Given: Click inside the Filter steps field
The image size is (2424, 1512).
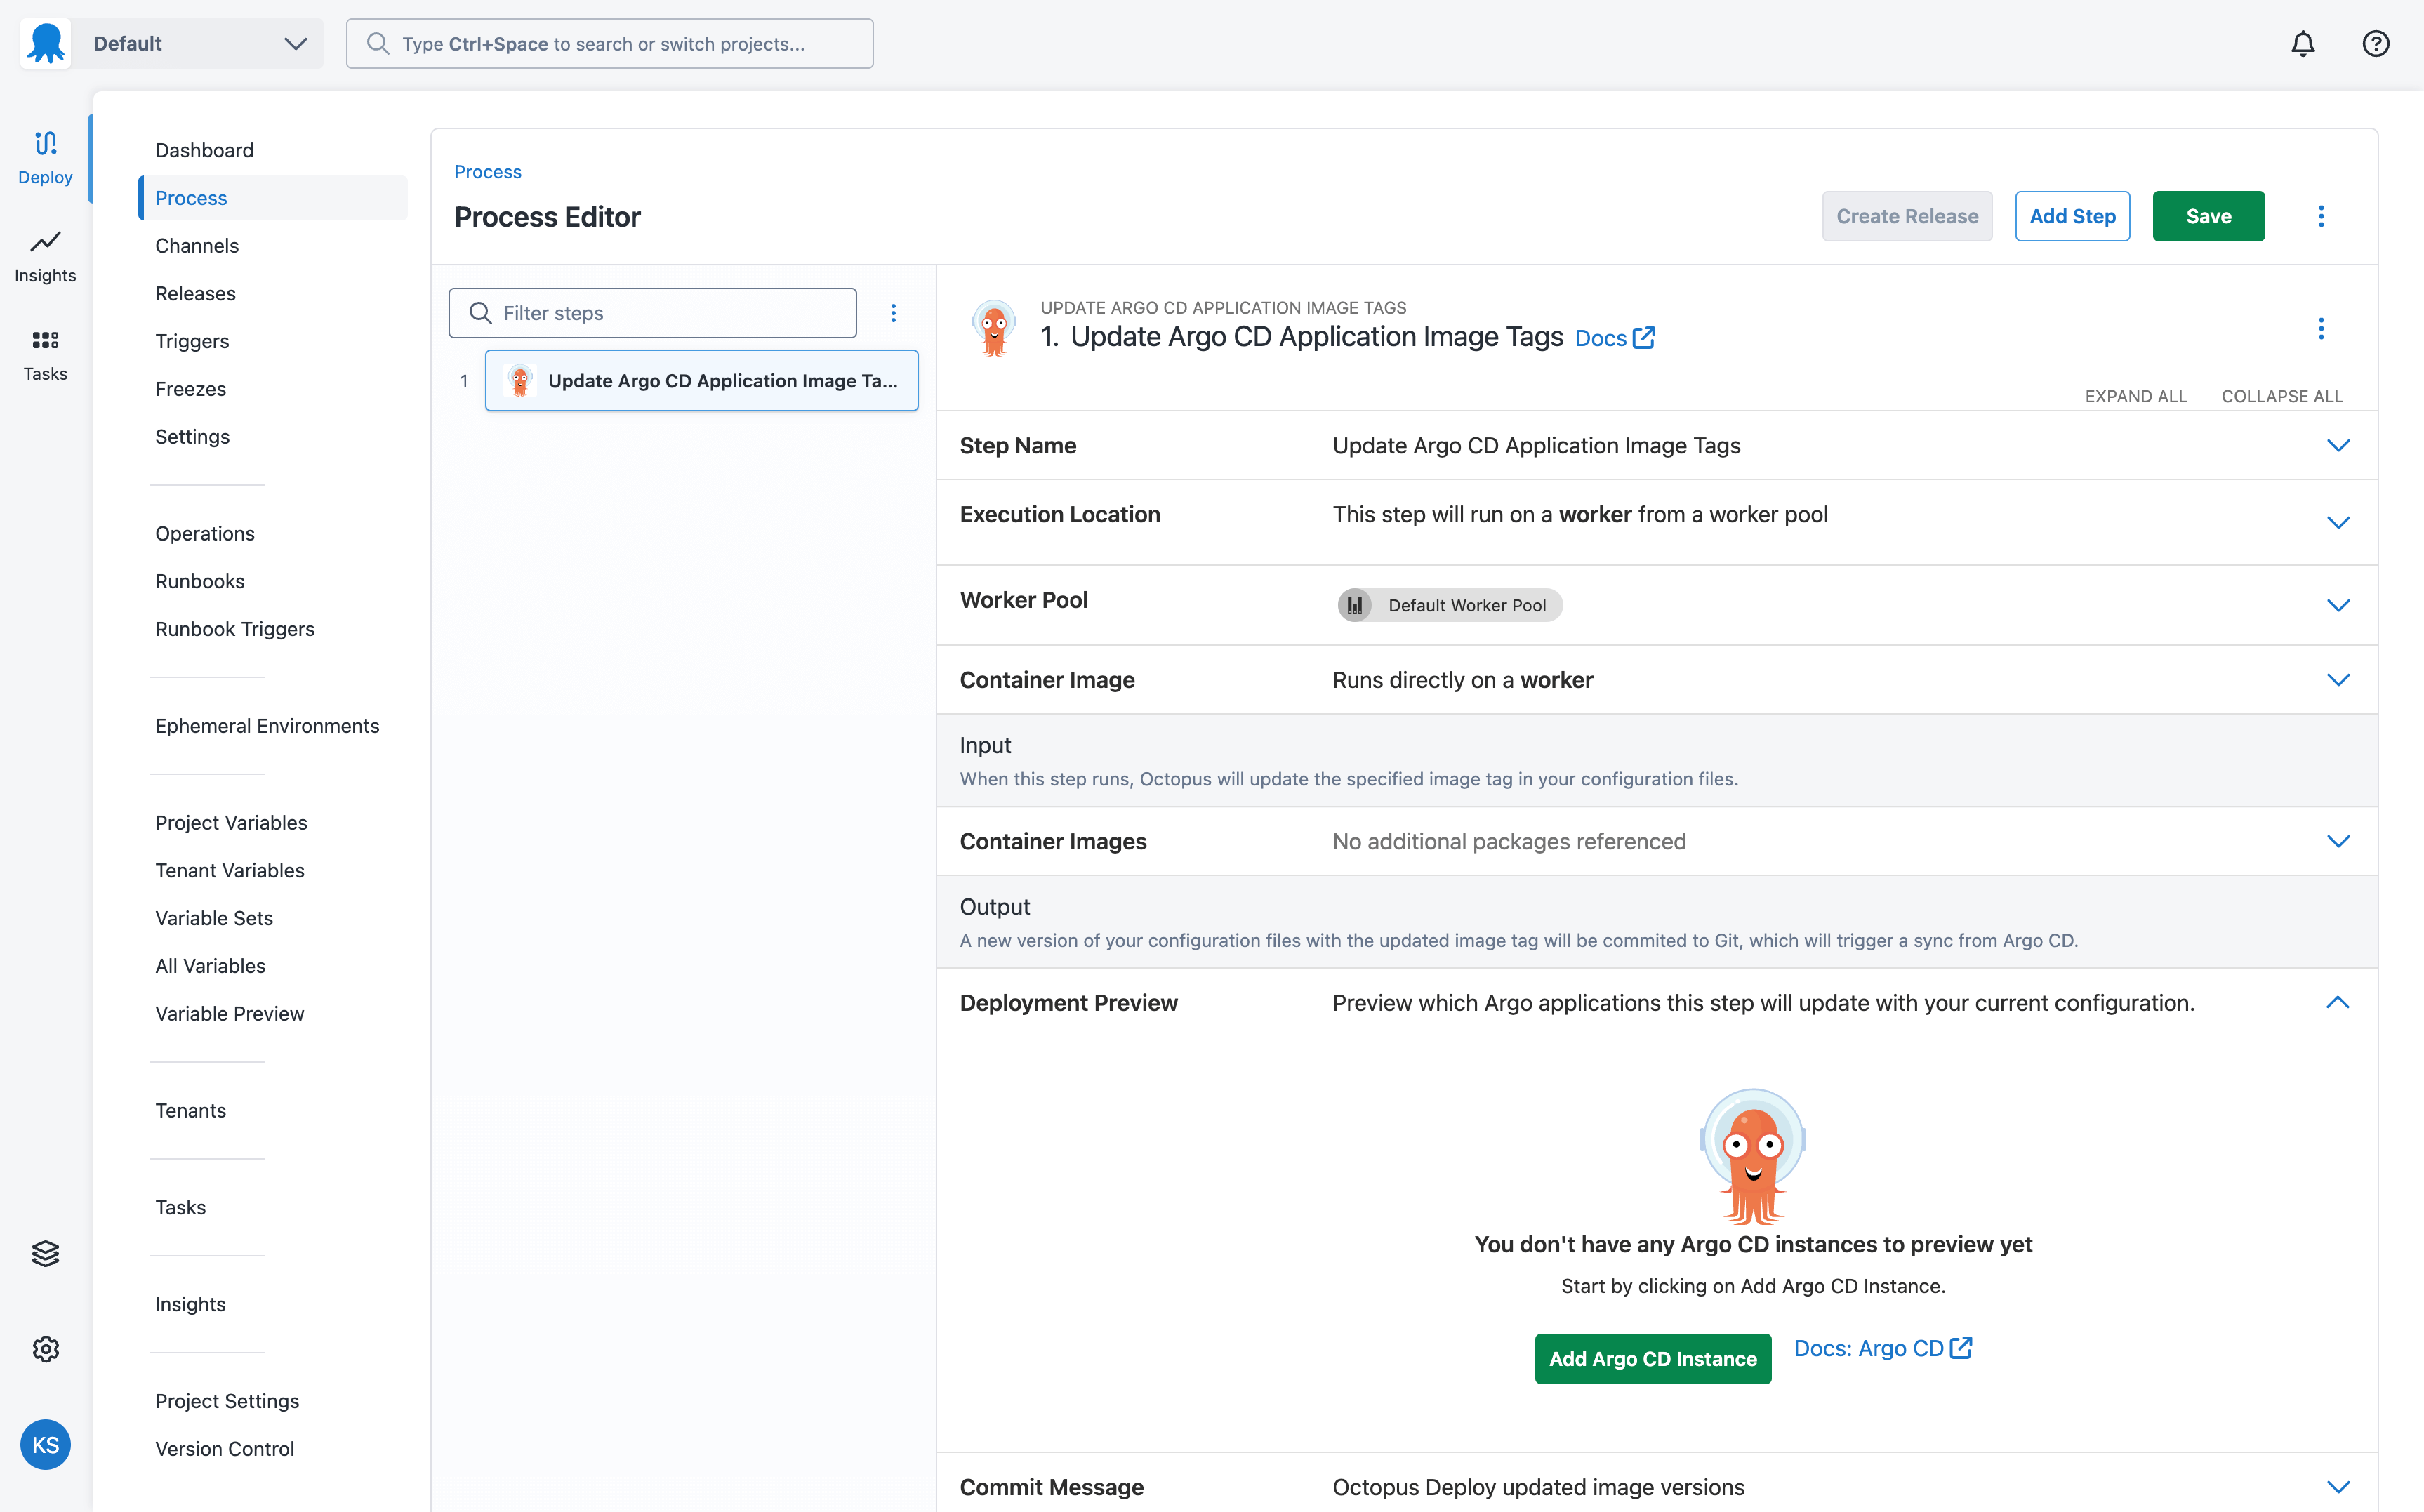Looking at the screenshot, I should coord(652,312).
